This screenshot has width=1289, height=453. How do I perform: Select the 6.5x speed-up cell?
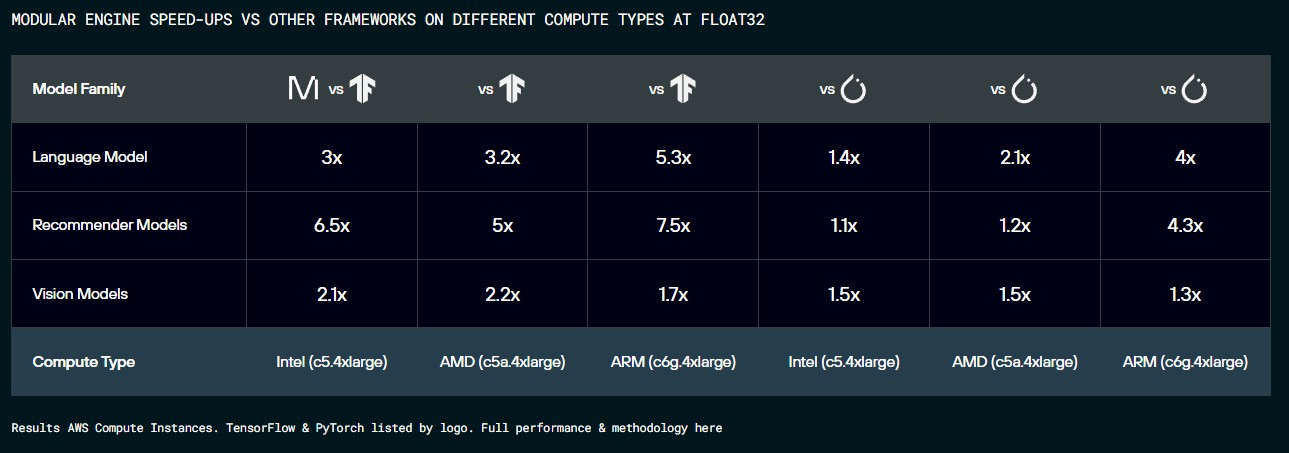pyautogui.click(x=331, y=225)
